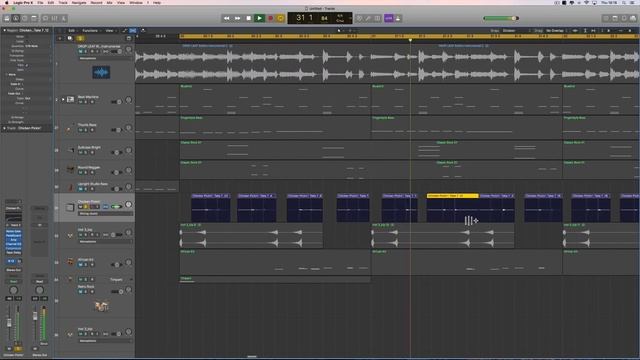Open the Library panel icon
Screen dimensions: 640x360
(x=7, y=18)
